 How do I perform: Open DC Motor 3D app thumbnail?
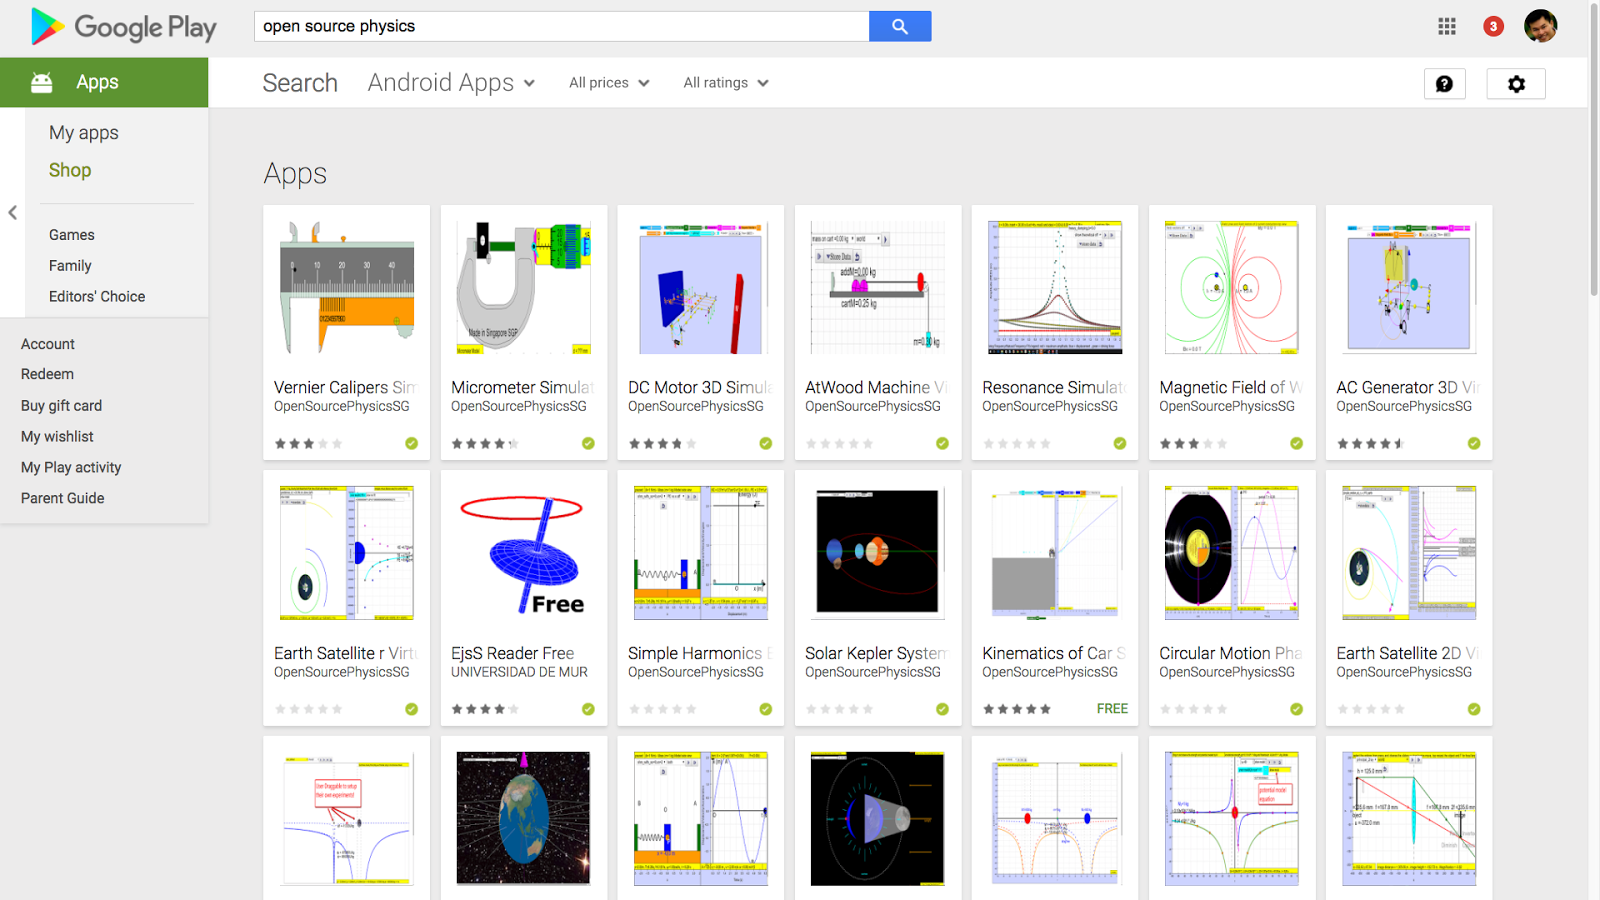pos(701,288)
